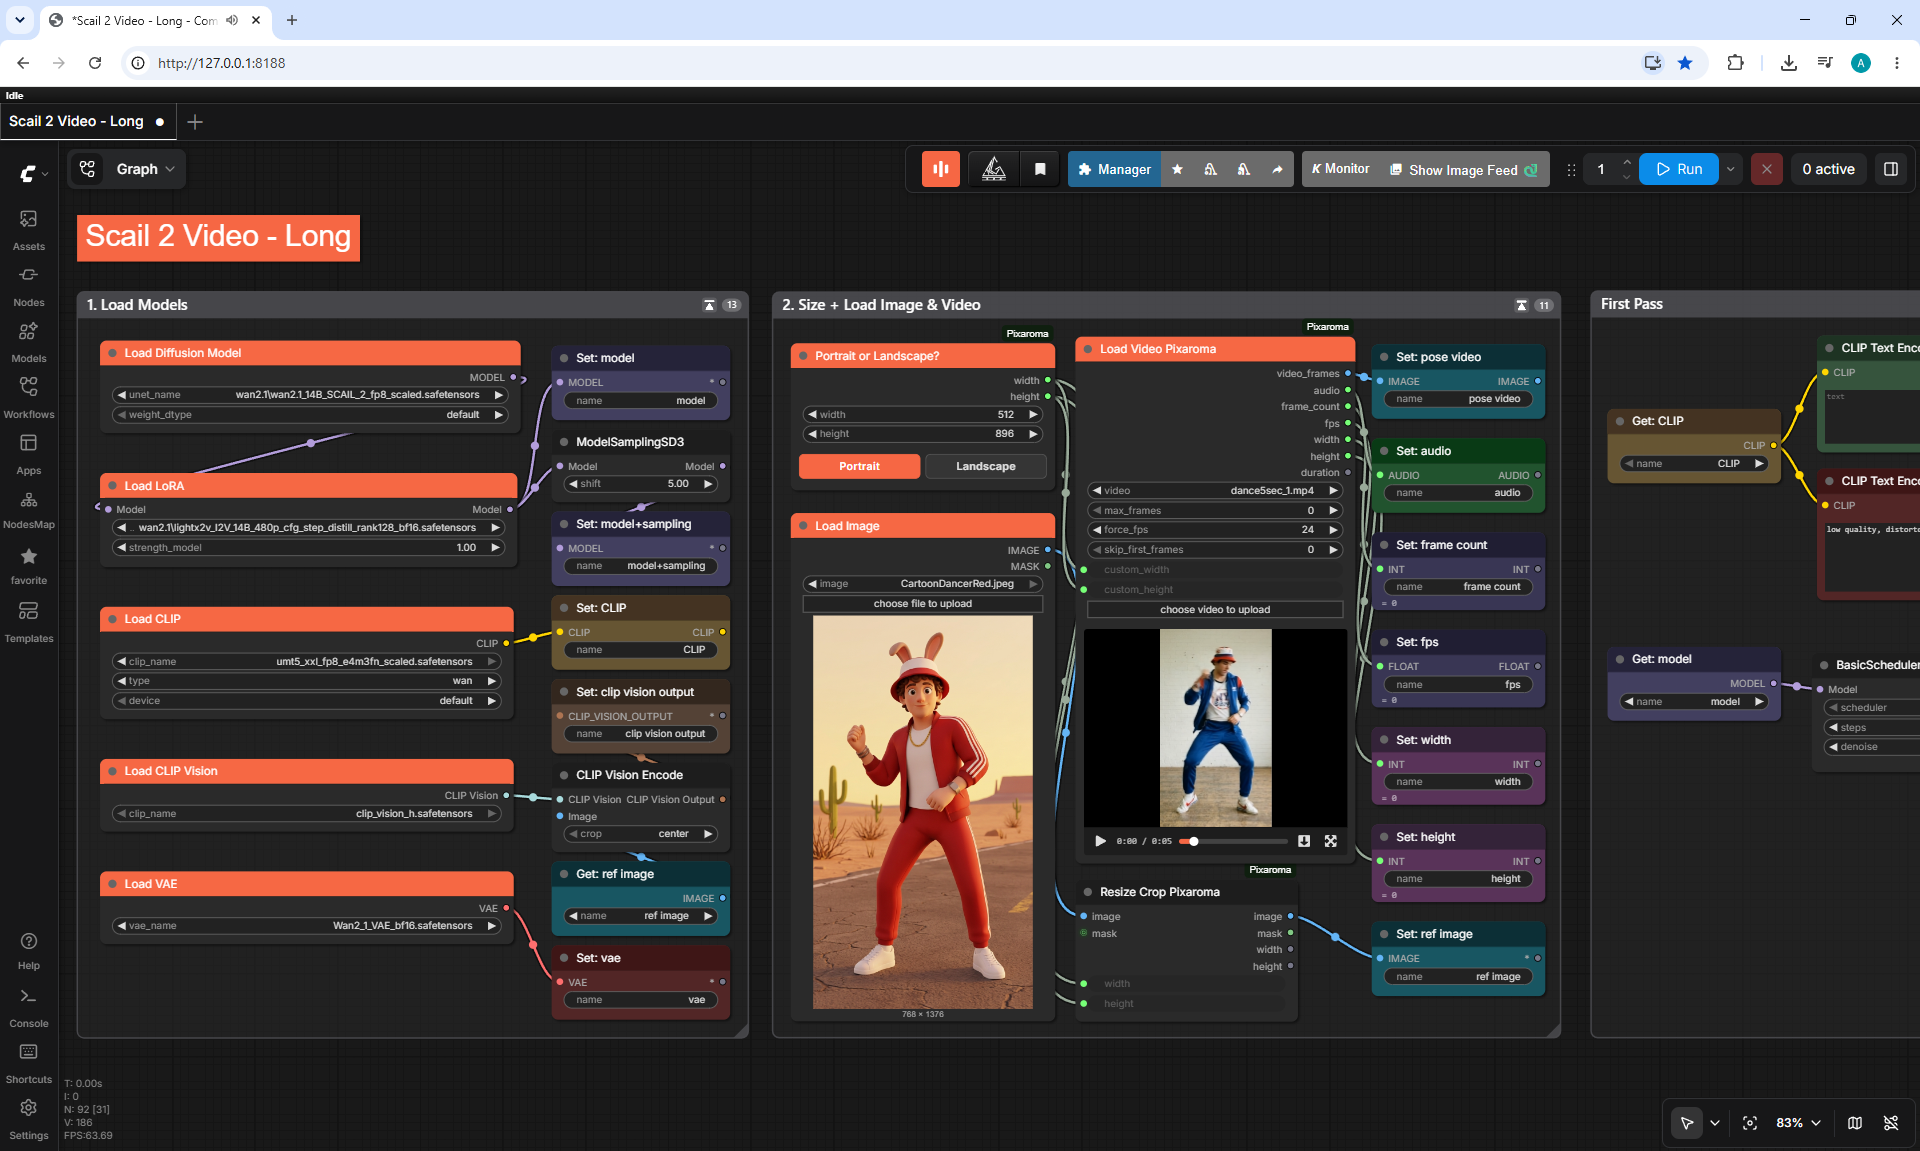Fit the graph view to screen
Screen dimensions: 1920x1151
[x=1750, y=1123]
